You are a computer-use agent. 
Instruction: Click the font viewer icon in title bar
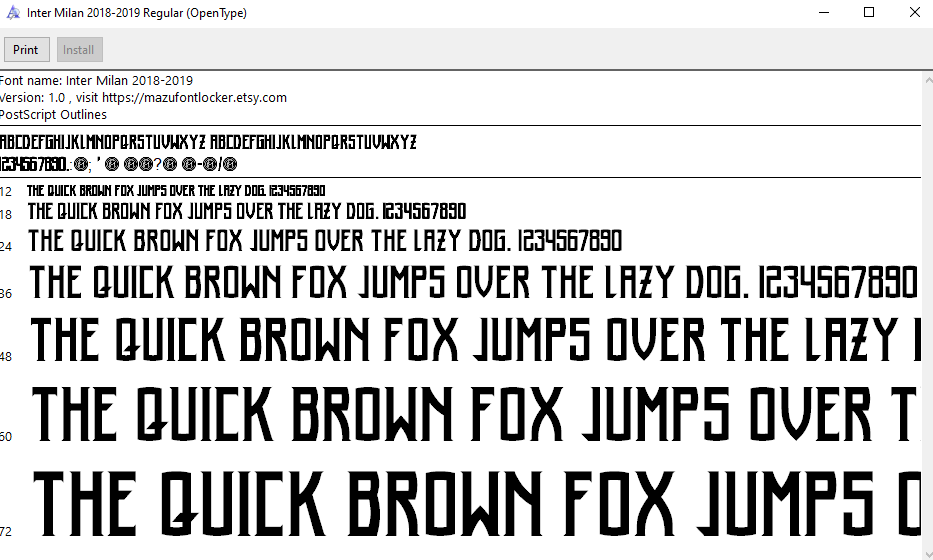tap(13, 13)
